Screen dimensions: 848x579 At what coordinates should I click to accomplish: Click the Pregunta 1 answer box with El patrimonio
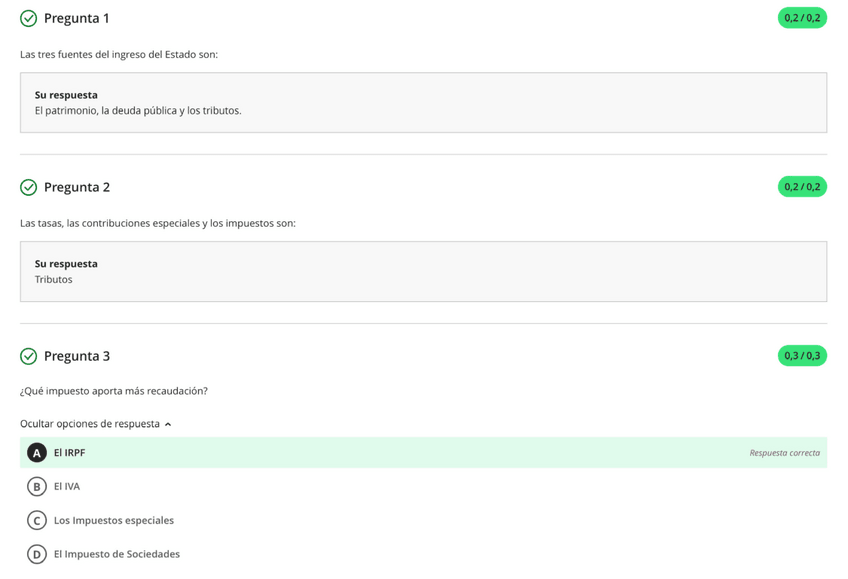pyautogui.click(x=423, y=103)
